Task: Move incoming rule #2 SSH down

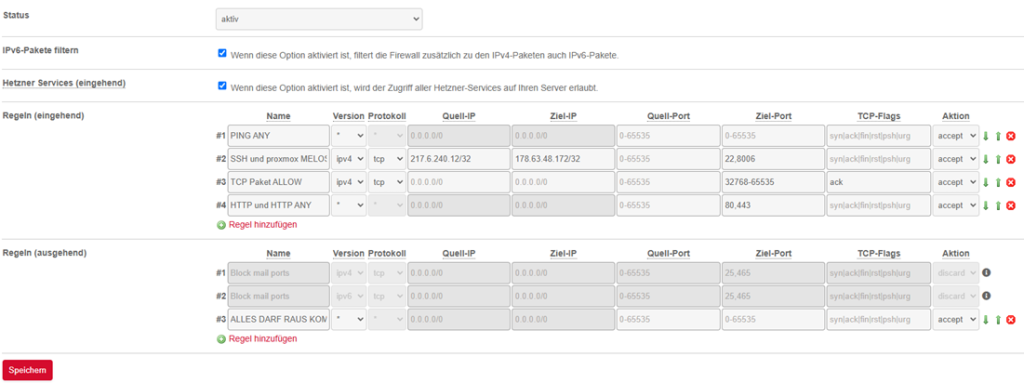Action: click(986, 159)
